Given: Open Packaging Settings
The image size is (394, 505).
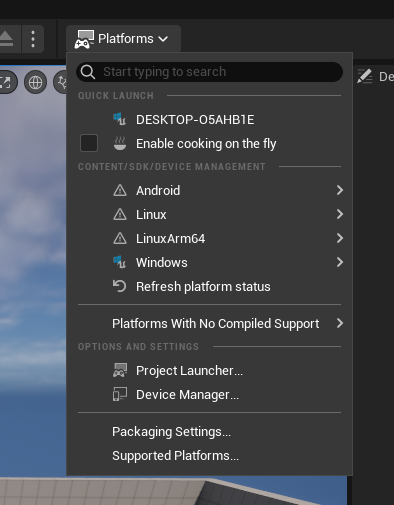Looking at the screenshot, I should pos(209,432).
